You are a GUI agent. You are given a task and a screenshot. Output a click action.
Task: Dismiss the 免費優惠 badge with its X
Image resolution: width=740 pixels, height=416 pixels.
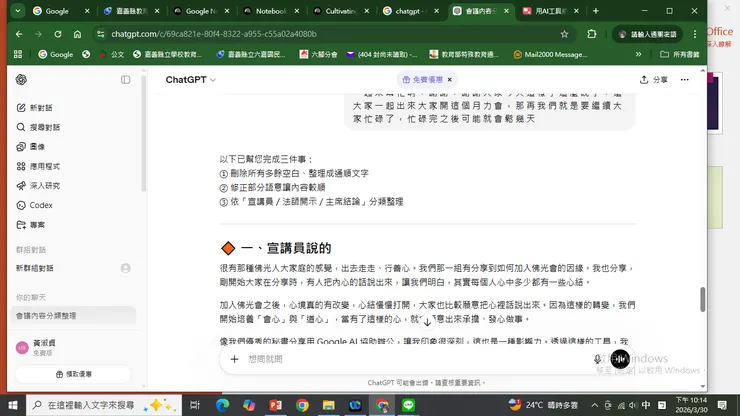click(450, 80)
